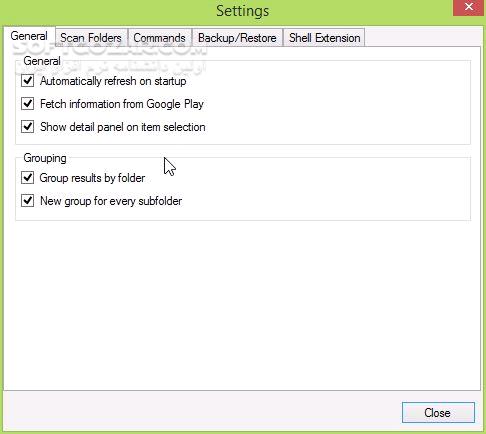Switch to the Scan Folders tab
Image resolution: width=486 pixels, height=434 pixels.
click(91, 38)
